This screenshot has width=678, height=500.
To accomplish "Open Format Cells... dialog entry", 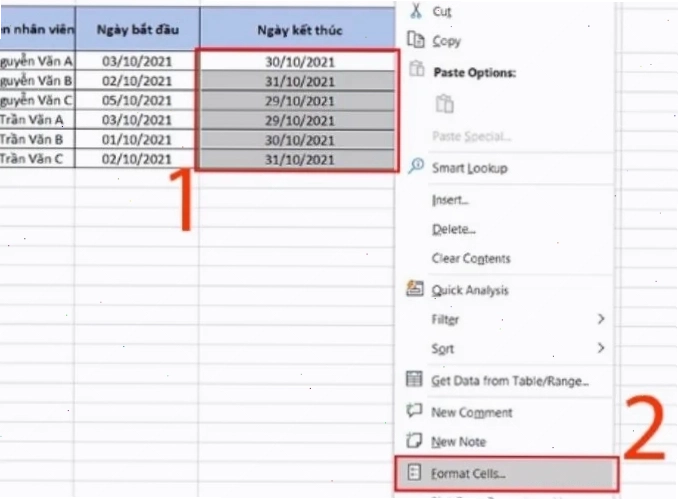I will click(x=506, y=474).
